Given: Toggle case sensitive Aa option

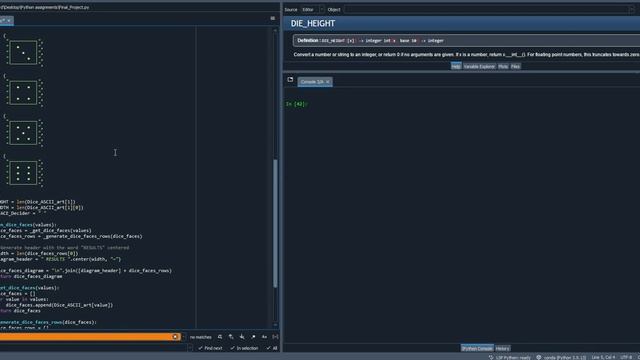Looking at the screenshot, I should tap(264, 337).
